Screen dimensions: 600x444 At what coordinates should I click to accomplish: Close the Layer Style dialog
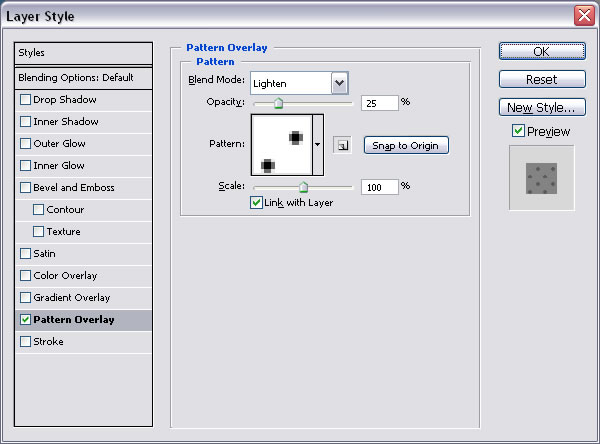point(584,16)
